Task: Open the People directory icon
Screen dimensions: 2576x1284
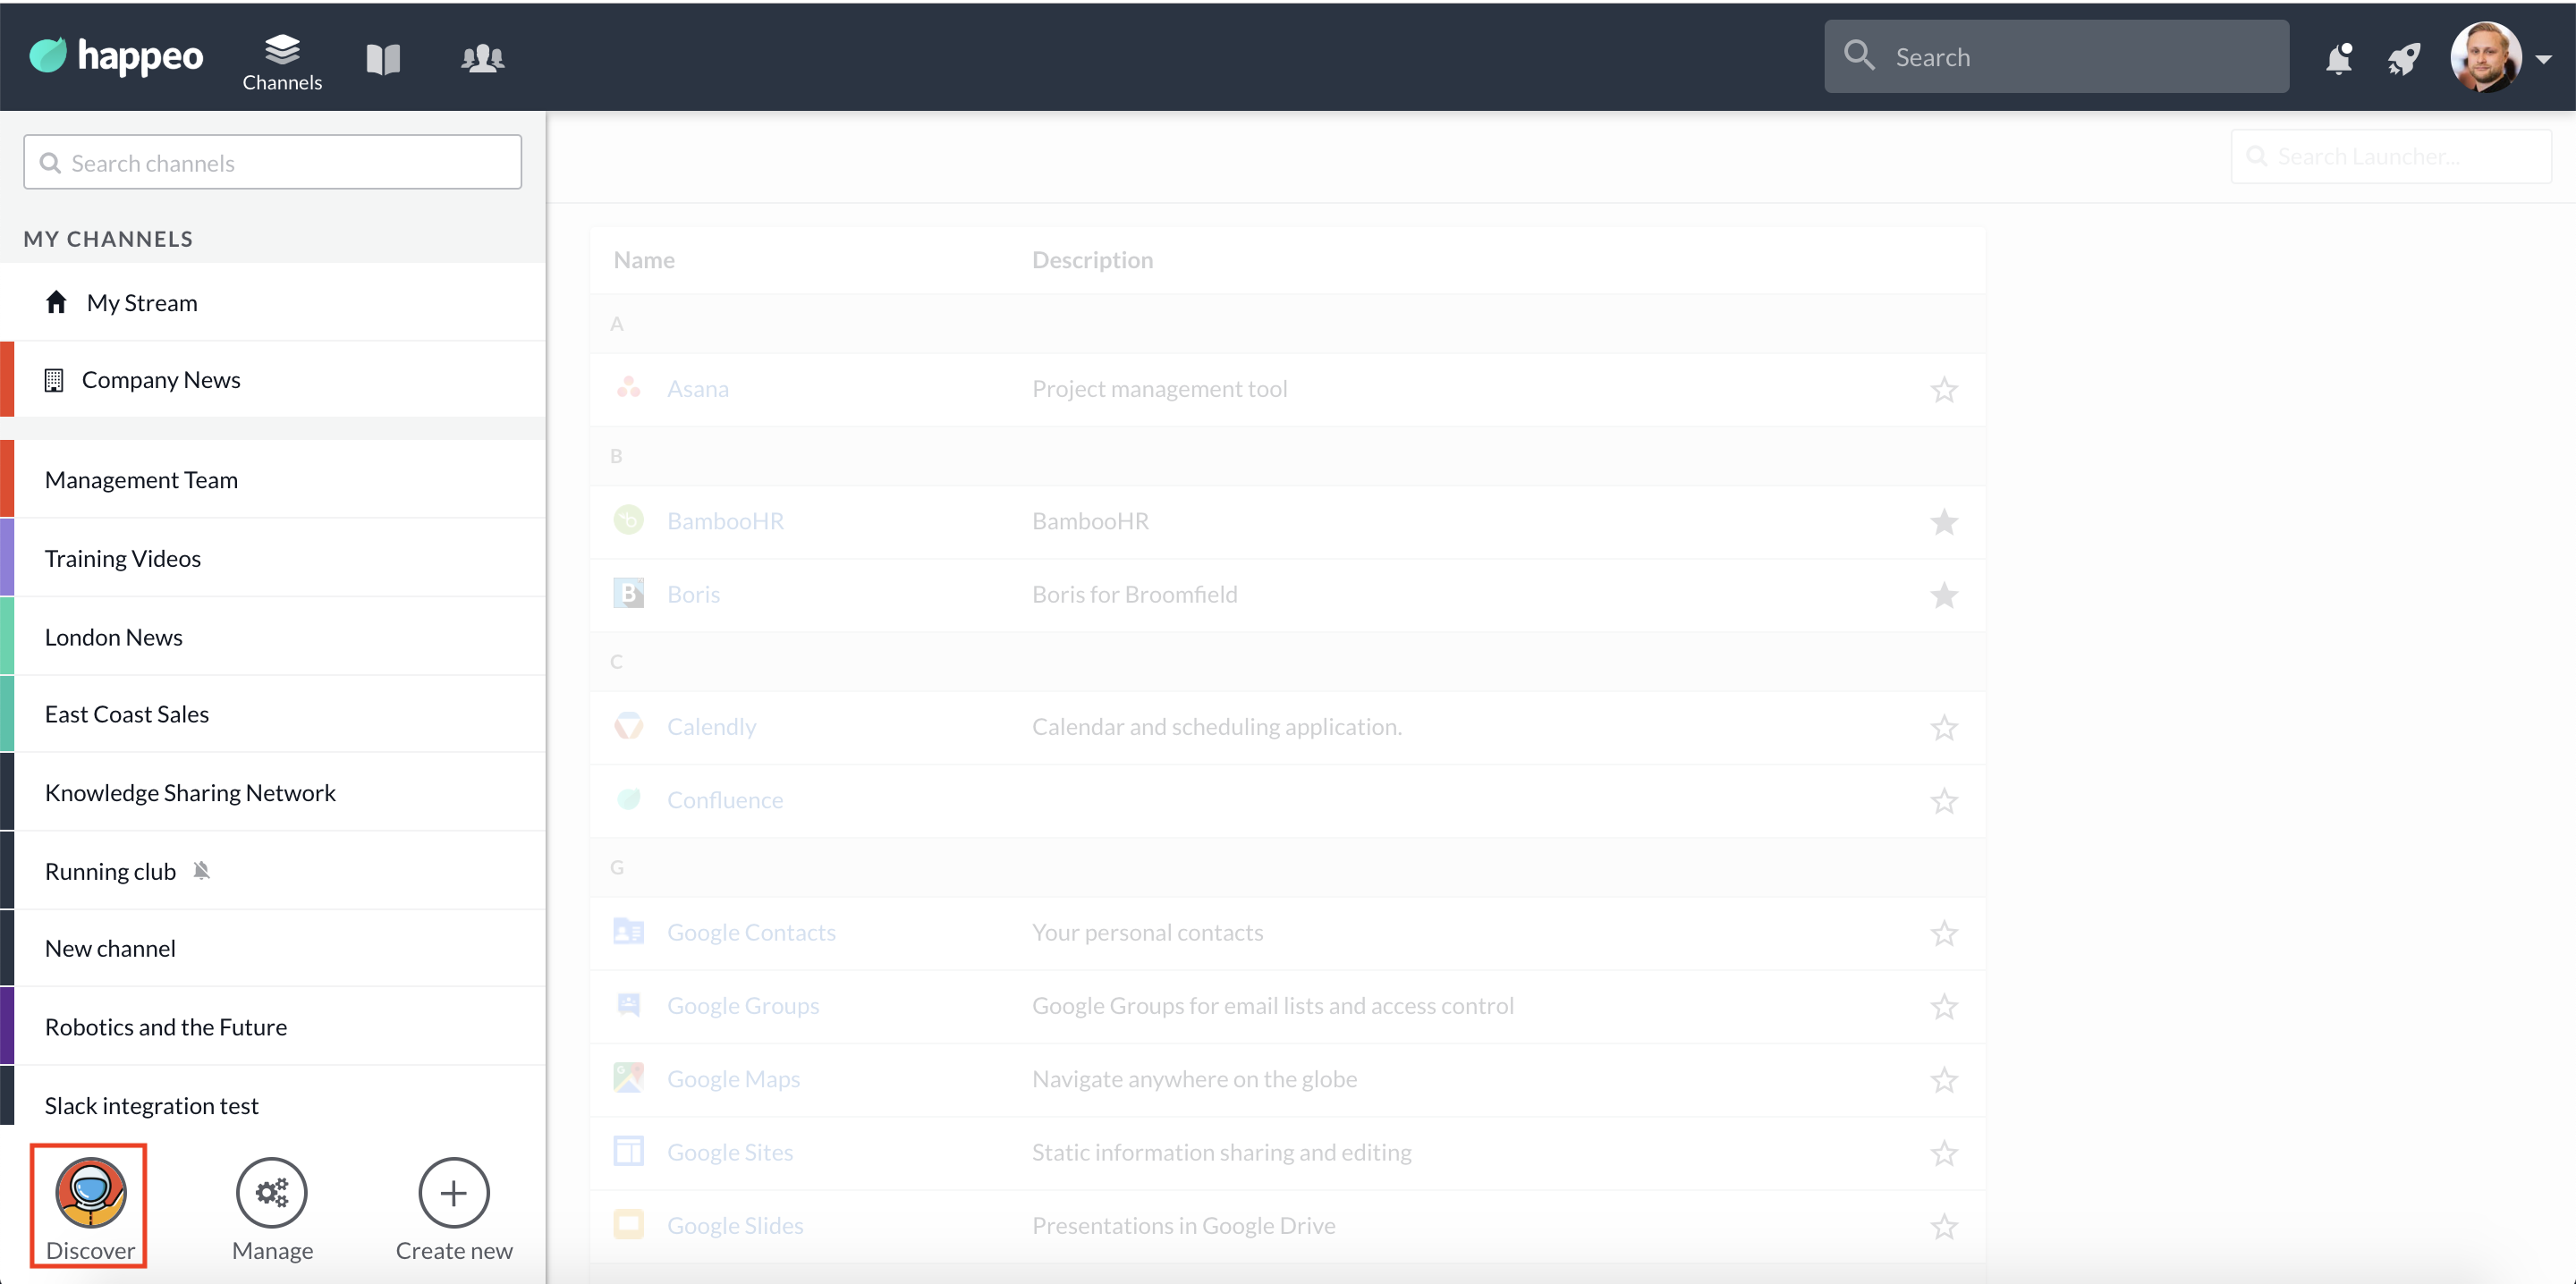Action: click(x=482, y=58)
